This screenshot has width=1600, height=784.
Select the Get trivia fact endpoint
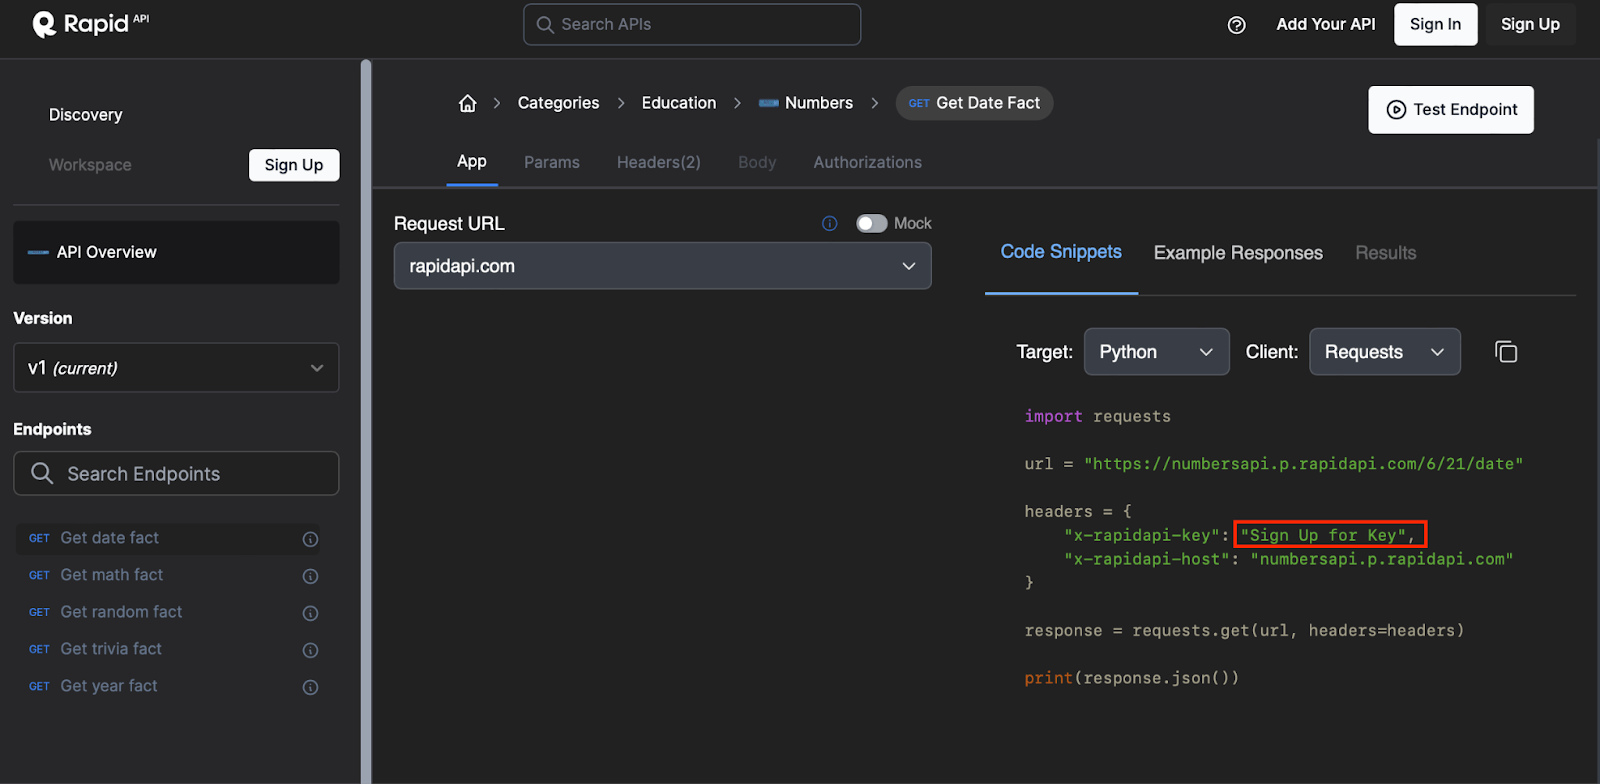point(168,650)
